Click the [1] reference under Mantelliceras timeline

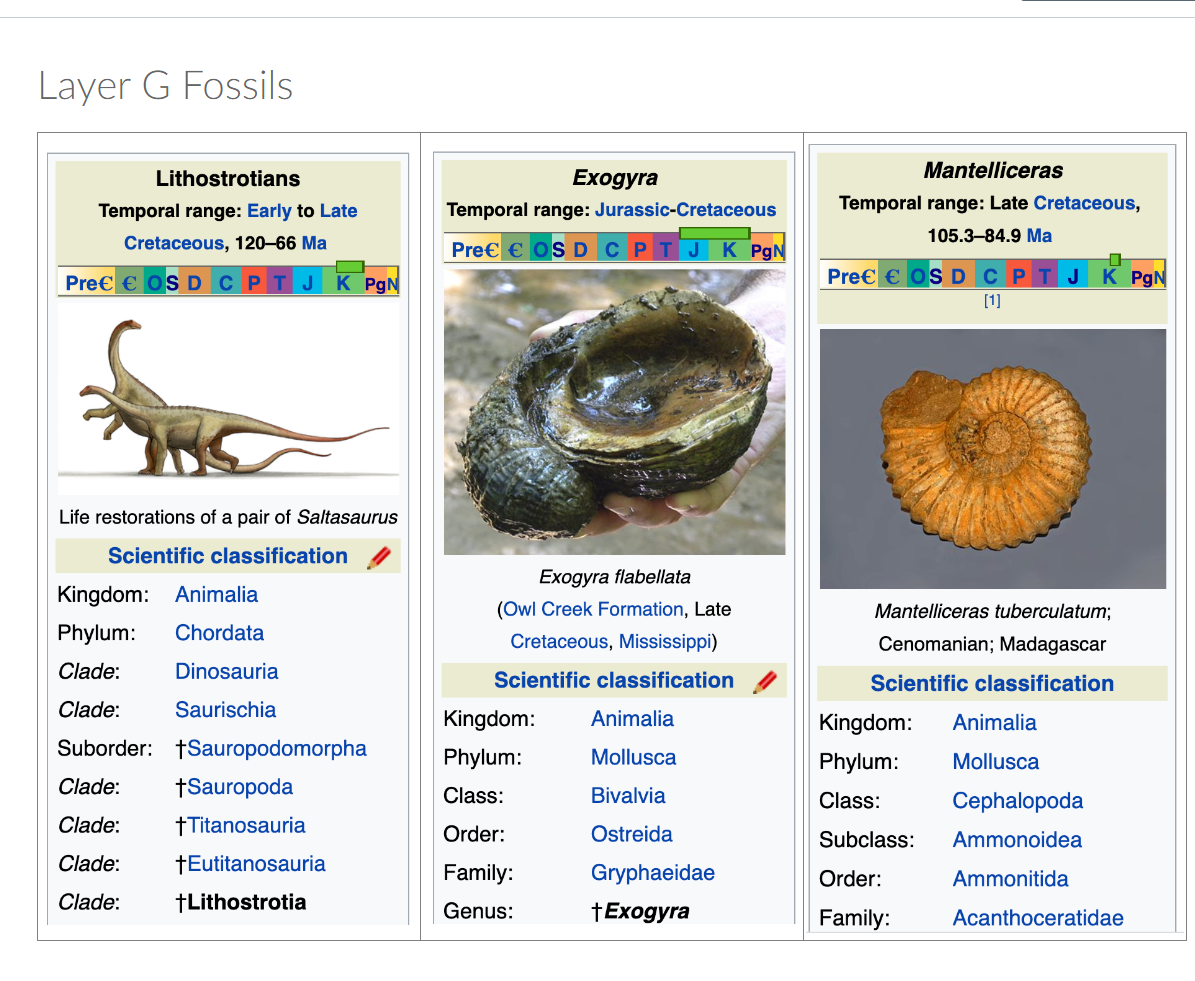point(992,299)
